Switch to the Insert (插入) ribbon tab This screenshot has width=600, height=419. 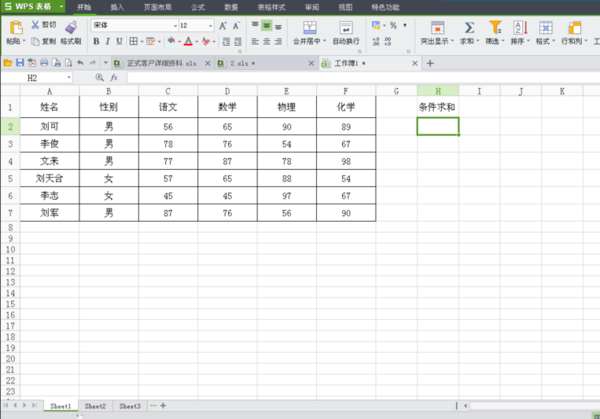click(x=117, y=7)
